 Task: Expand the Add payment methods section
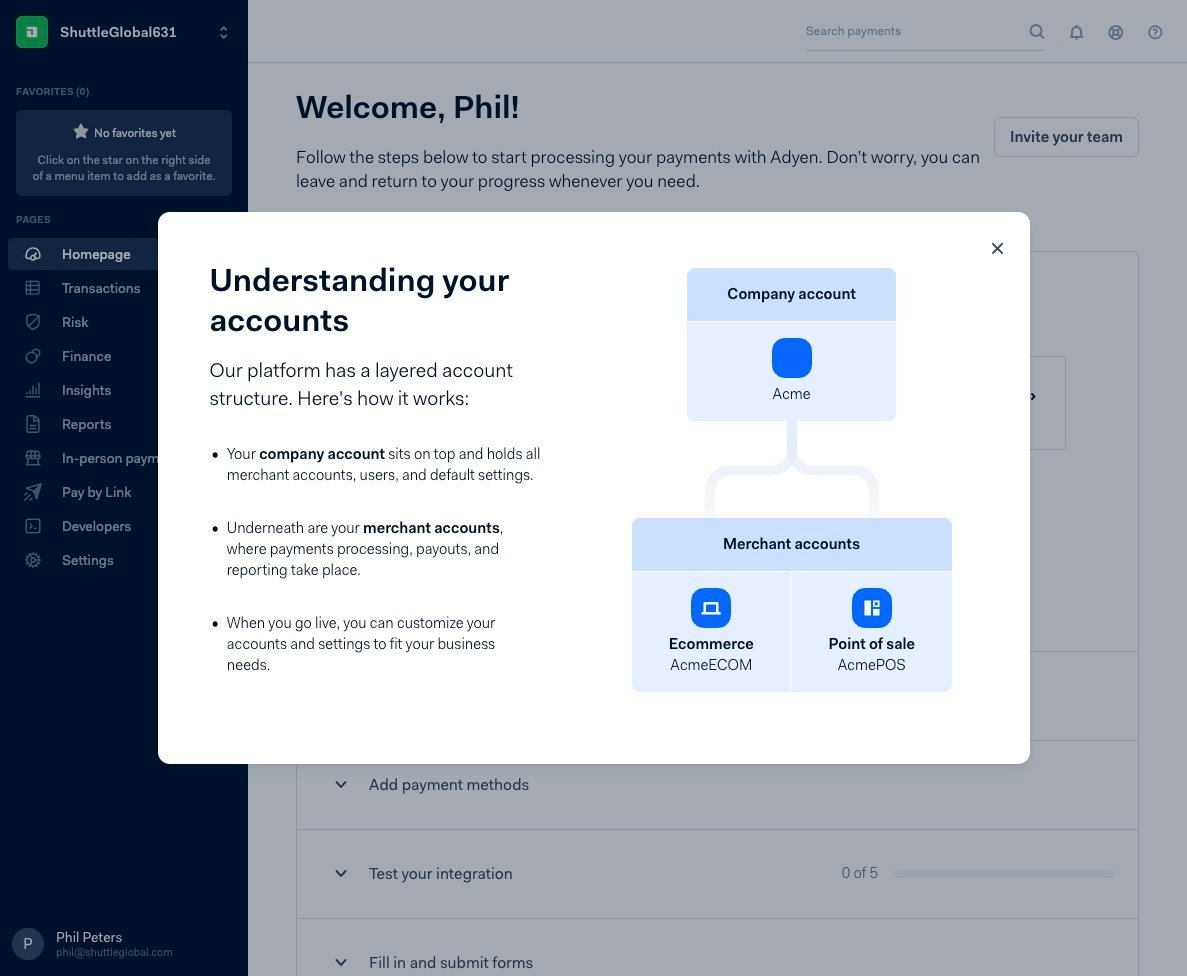[x=341, y=784]
